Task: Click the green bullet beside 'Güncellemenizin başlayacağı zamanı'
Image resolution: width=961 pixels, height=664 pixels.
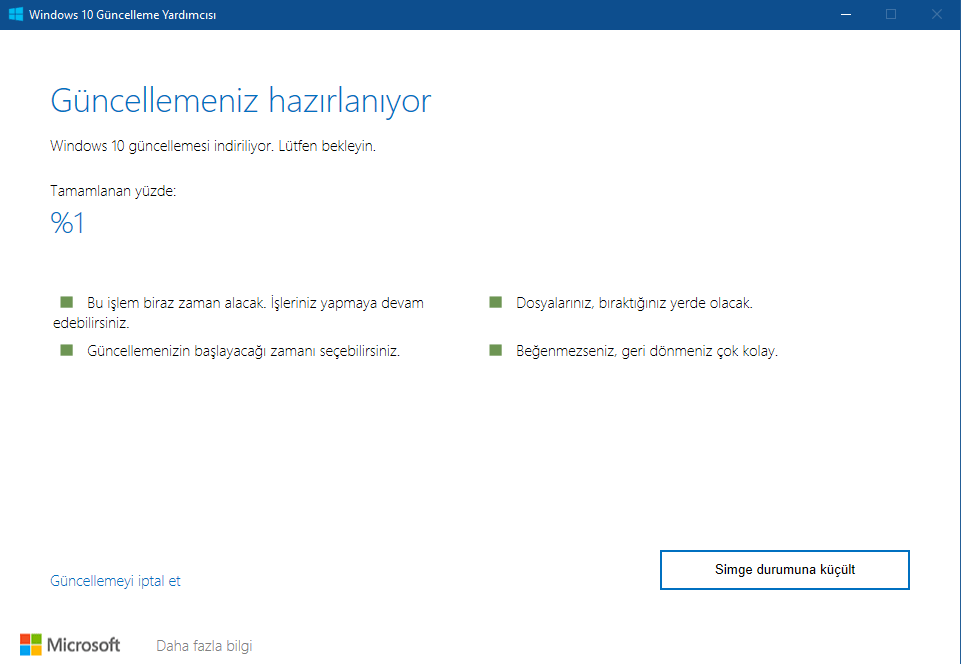Action: (x=67, y=350)
